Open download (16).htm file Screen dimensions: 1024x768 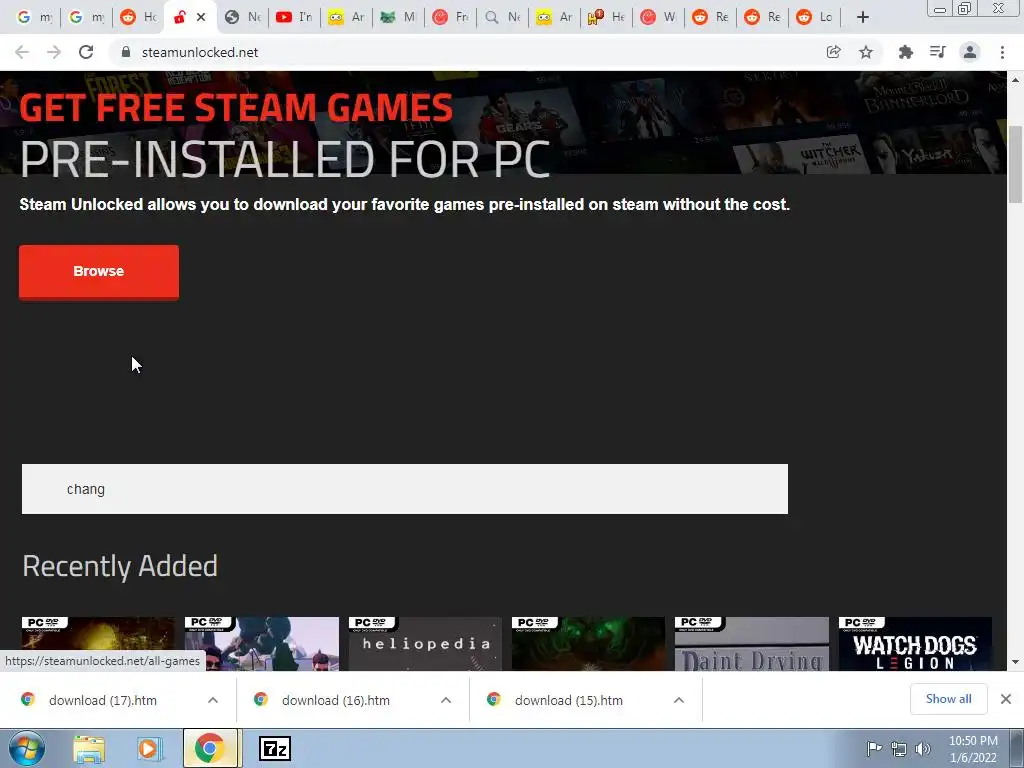336,700
